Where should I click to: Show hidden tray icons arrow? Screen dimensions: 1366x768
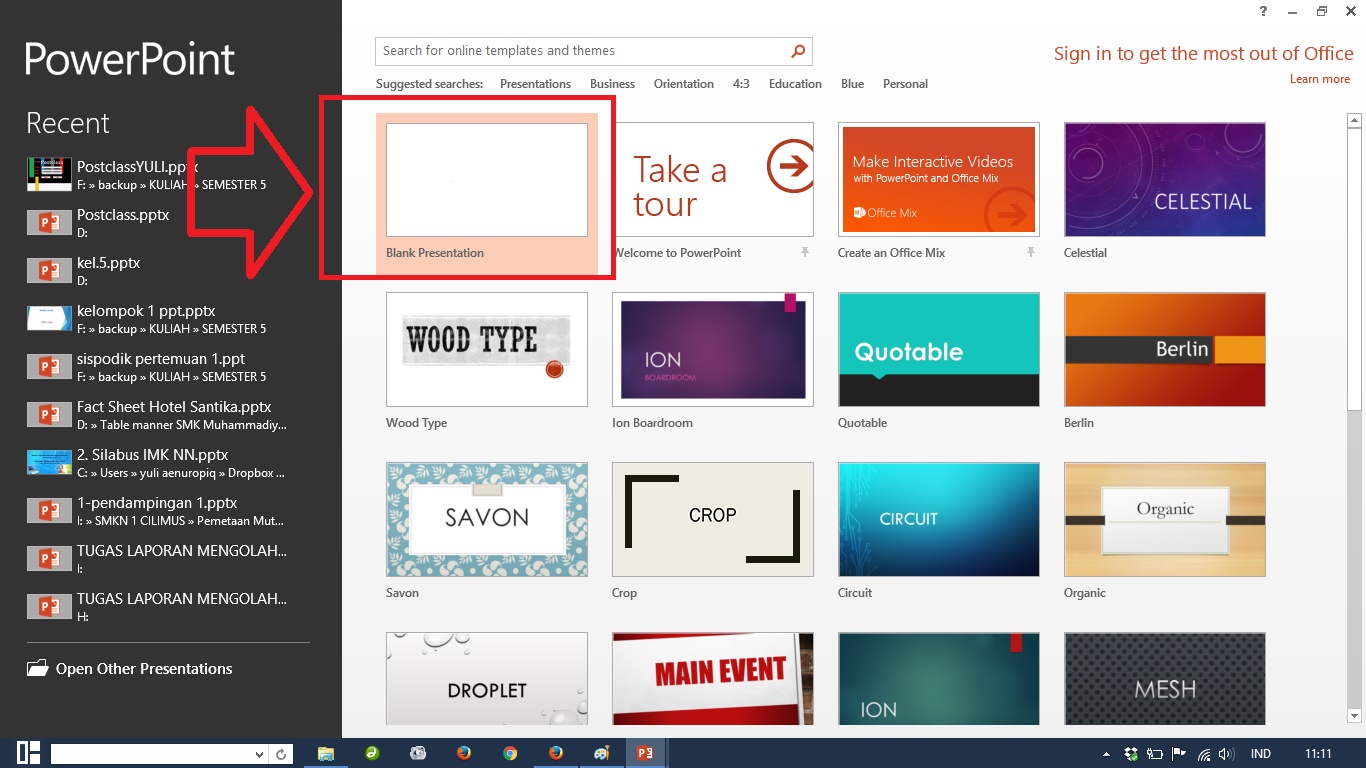coord(1106,754)
